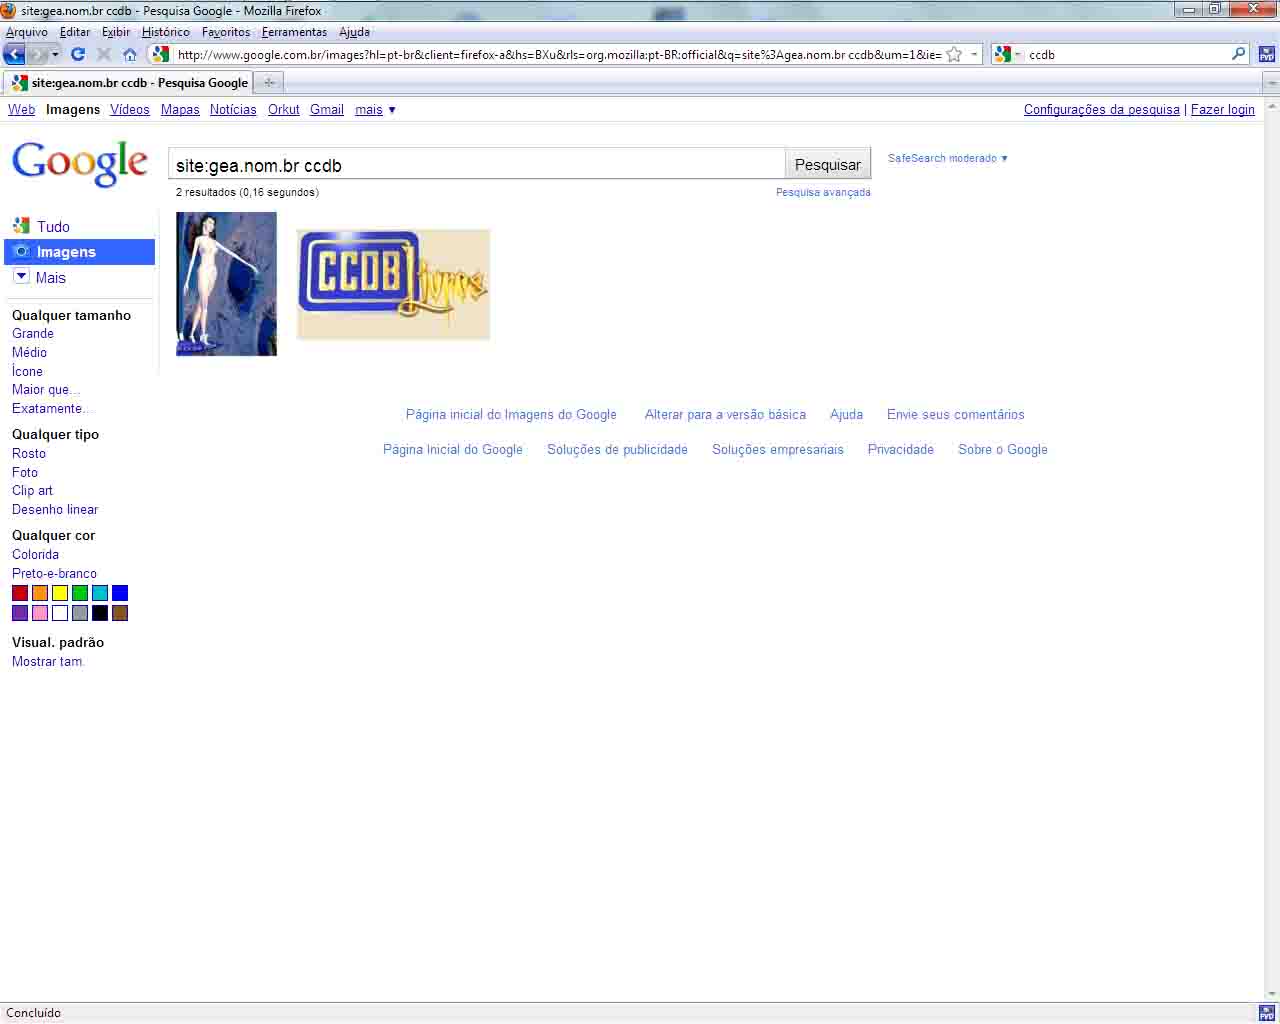The width and height of the screenshot is (1280, 1024).
Task: Click the browser Back arrow button
Action: (x=15, y=54)
